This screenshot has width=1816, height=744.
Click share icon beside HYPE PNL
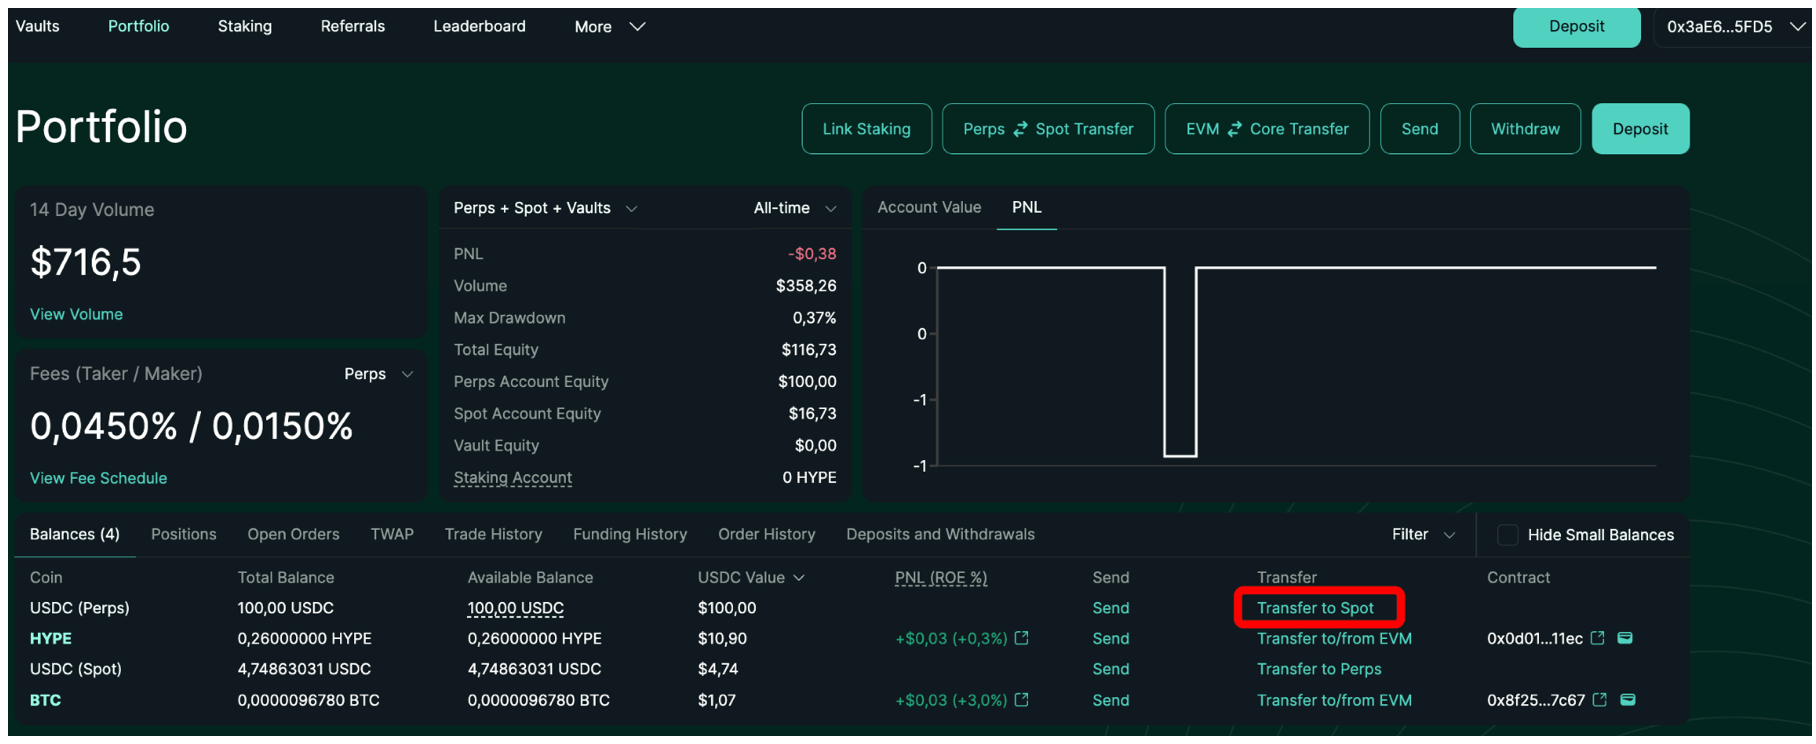(x=1021, y=638)
